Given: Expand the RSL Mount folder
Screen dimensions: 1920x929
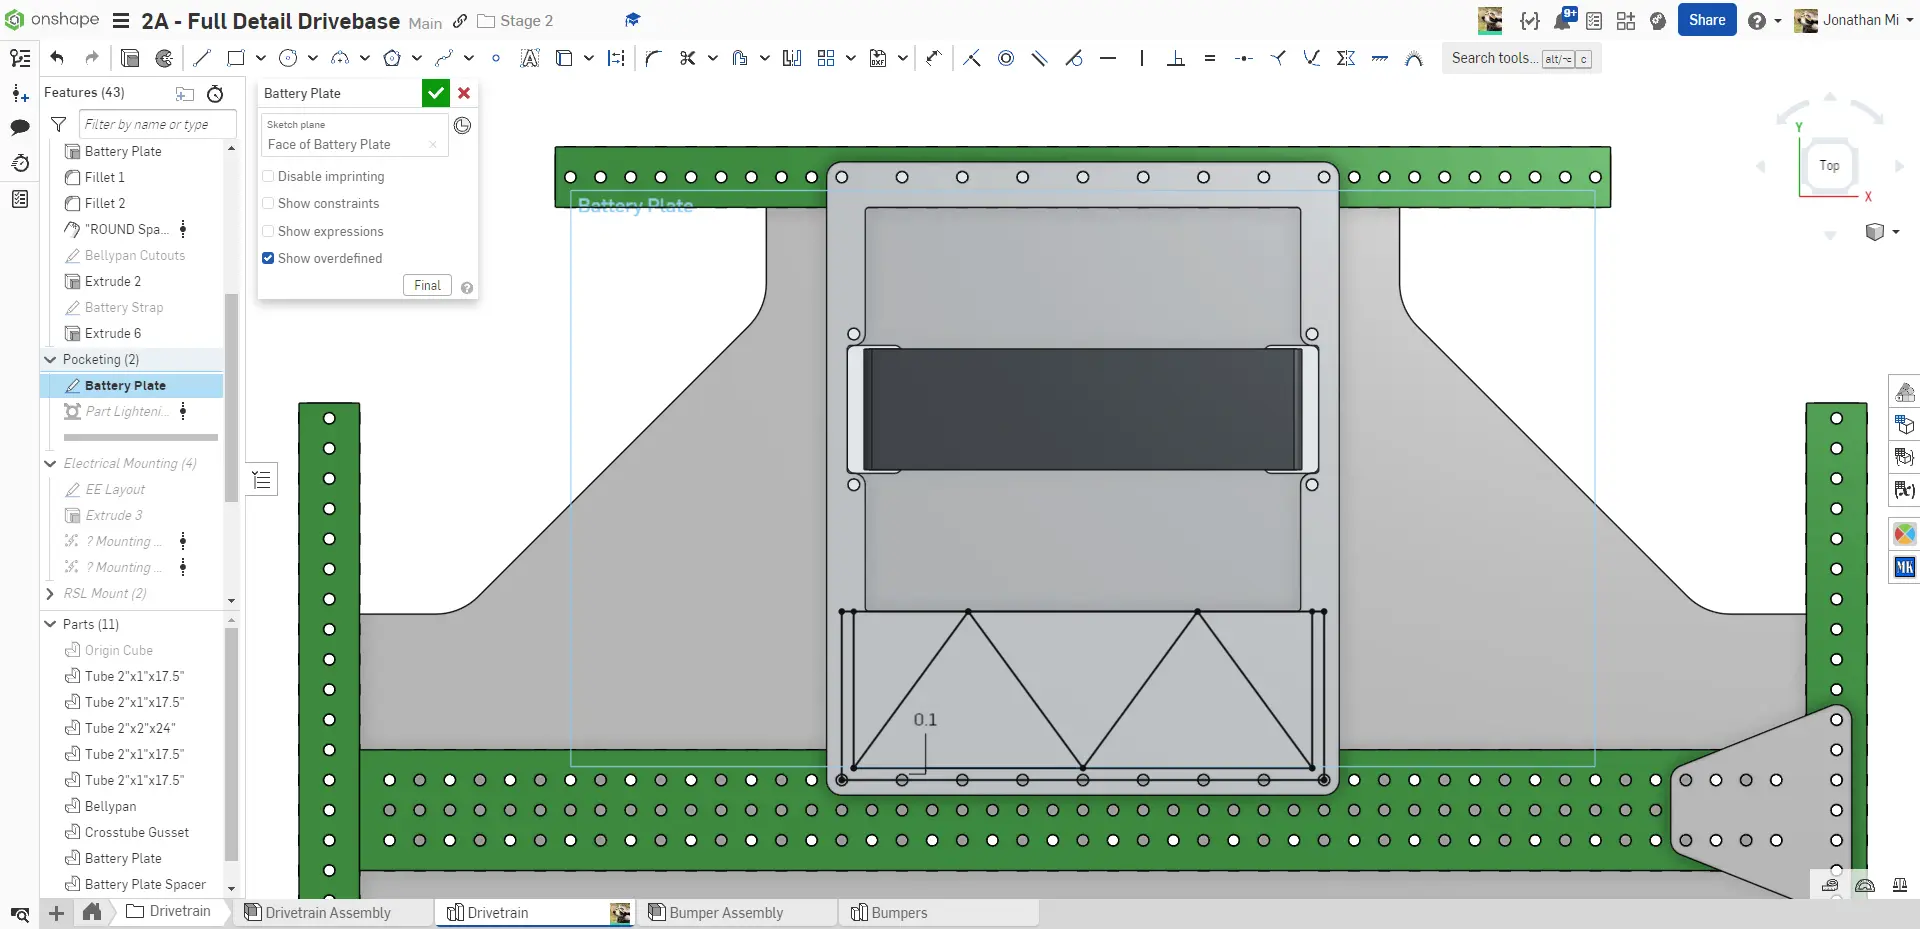Looking at the screenshot, I should coord(50,593).
